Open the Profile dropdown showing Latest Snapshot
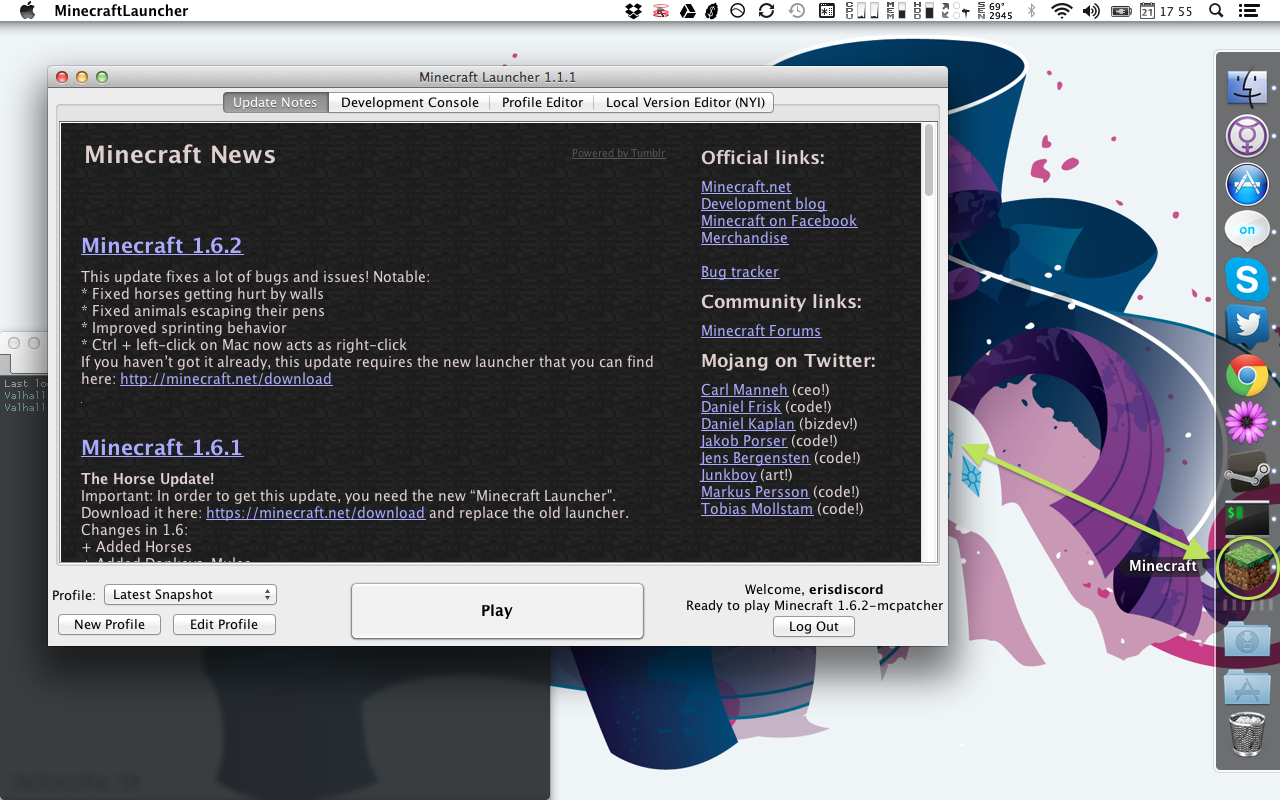Image resolution: width=1280 pixels, height=800 pixels. pyautogui.click(x=190, y=595)
